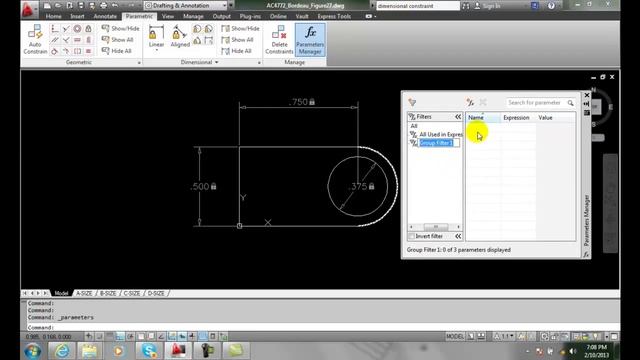
Task: Select Equal geometric constraint icon
Action: coord(88,51)
